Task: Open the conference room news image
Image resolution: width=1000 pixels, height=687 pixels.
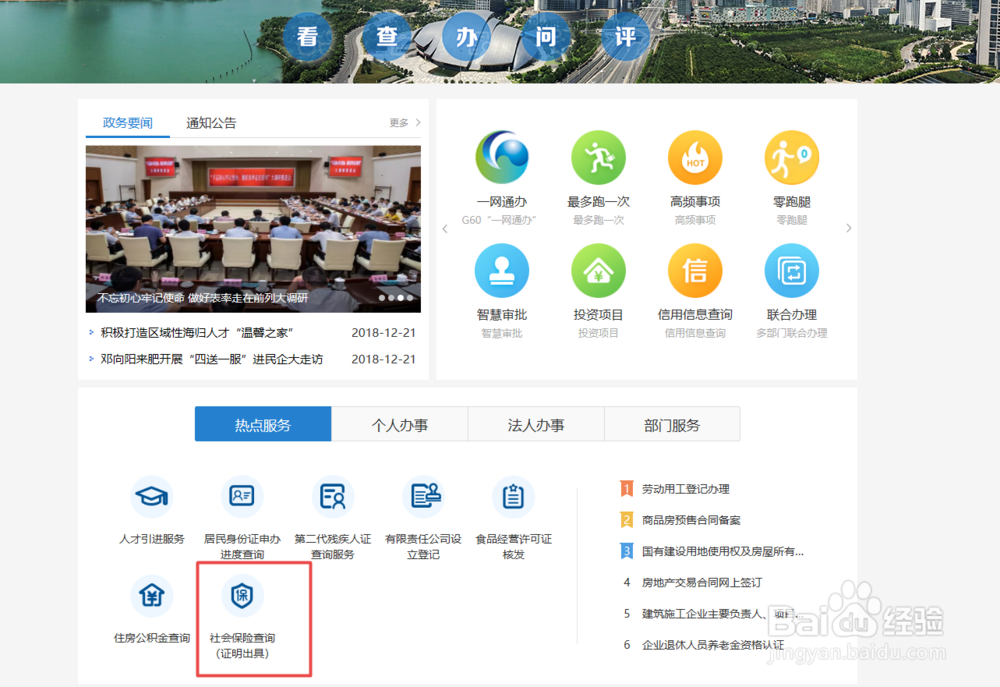Action: [253, 229]
